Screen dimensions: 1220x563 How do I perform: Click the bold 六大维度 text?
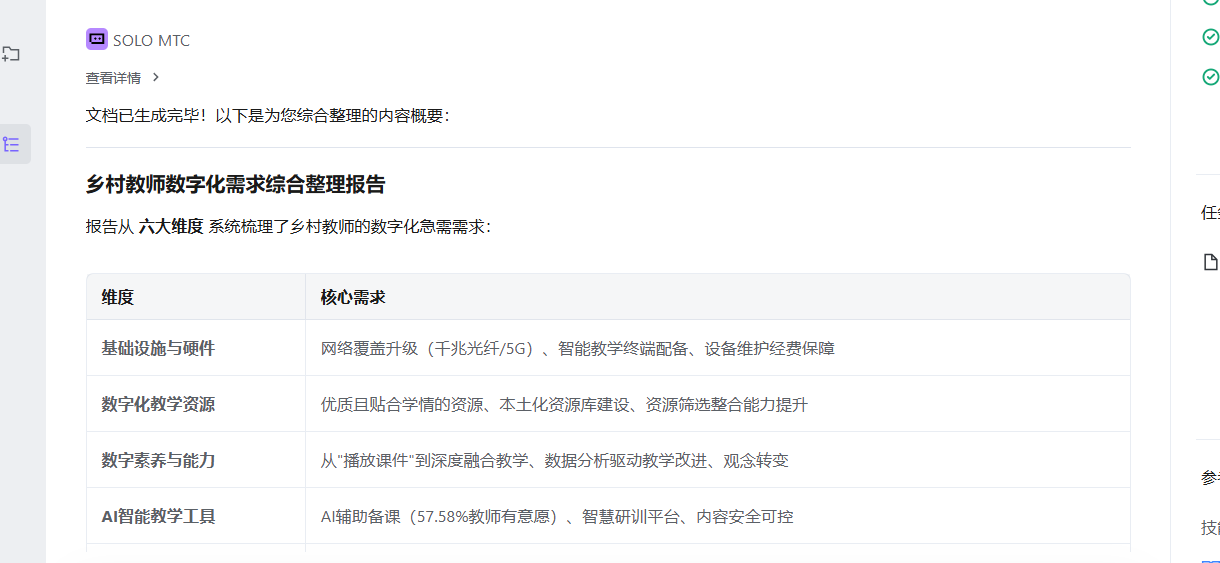(171, 227)
